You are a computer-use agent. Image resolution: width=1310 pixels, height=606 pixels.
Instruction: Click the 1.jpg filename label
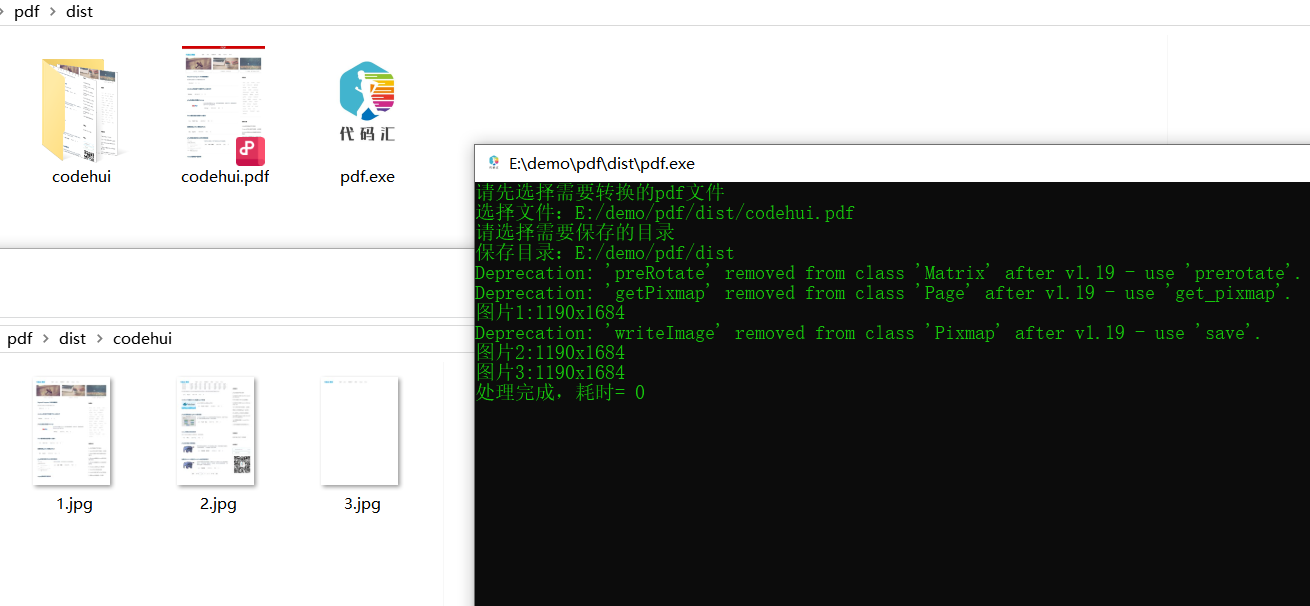pyautogui.click(x=74, y=504)
